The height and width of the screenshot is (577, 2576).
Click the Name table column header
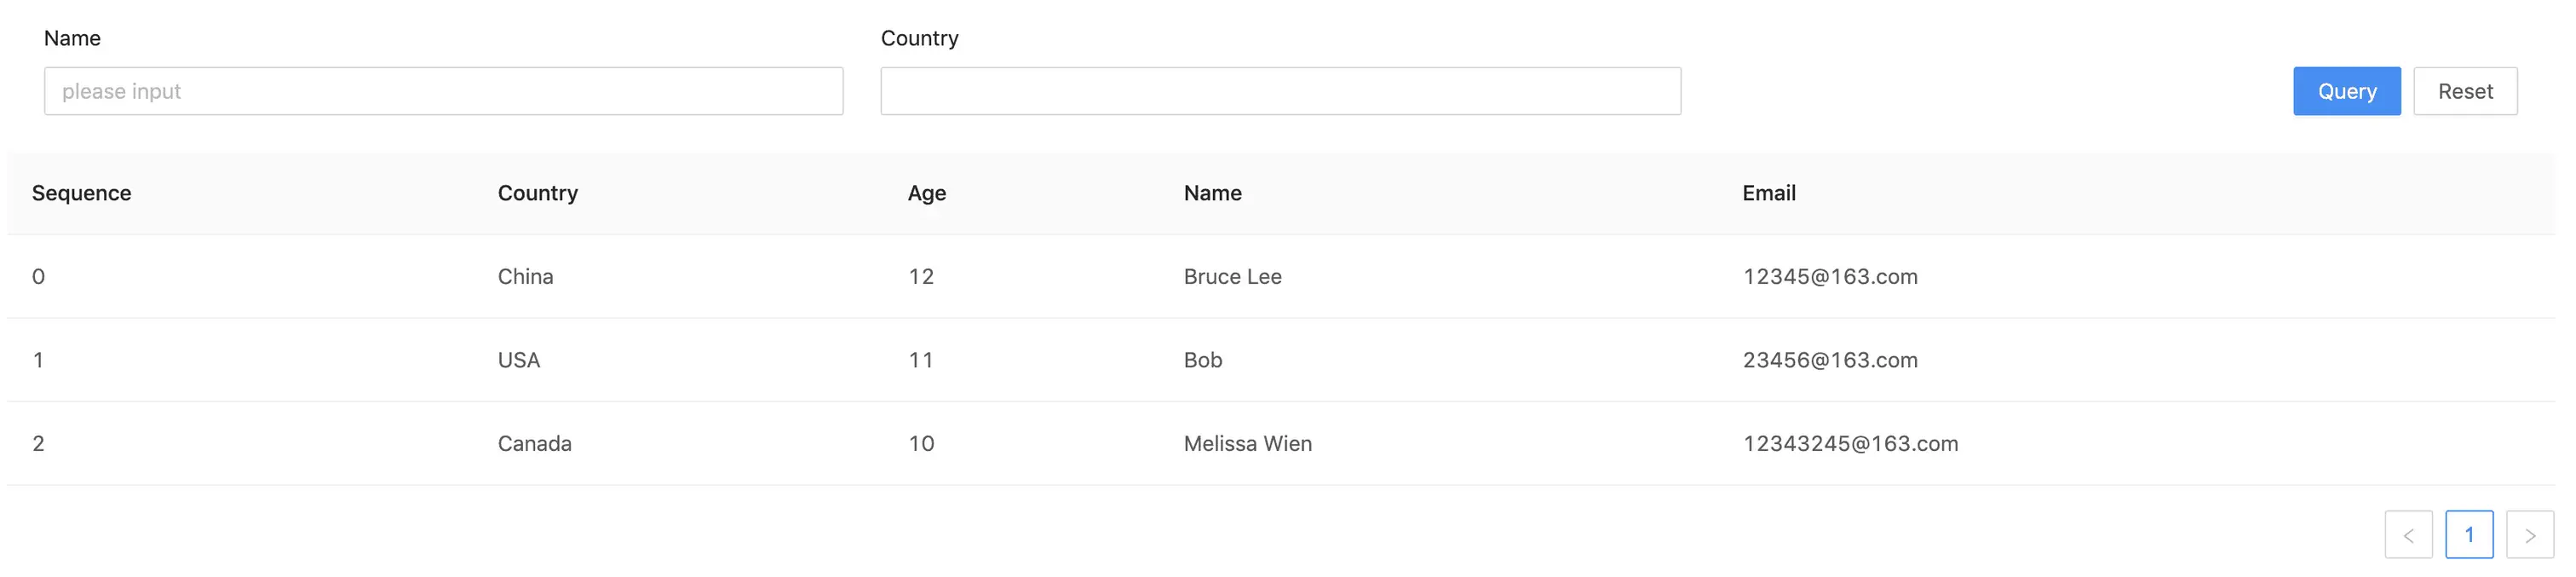pyautogui.click(x=1212, y=193)
